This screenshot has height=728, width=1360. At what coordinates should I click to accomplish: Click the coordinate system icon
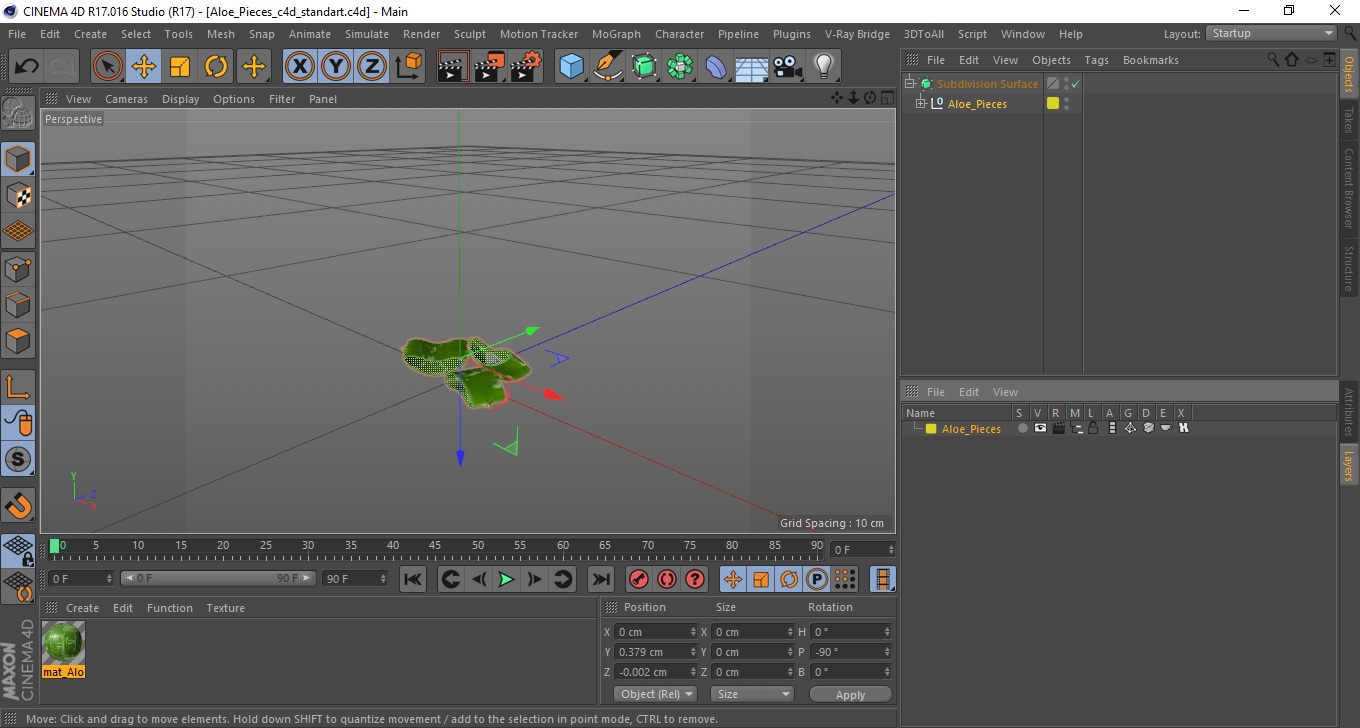click(409, 67)
